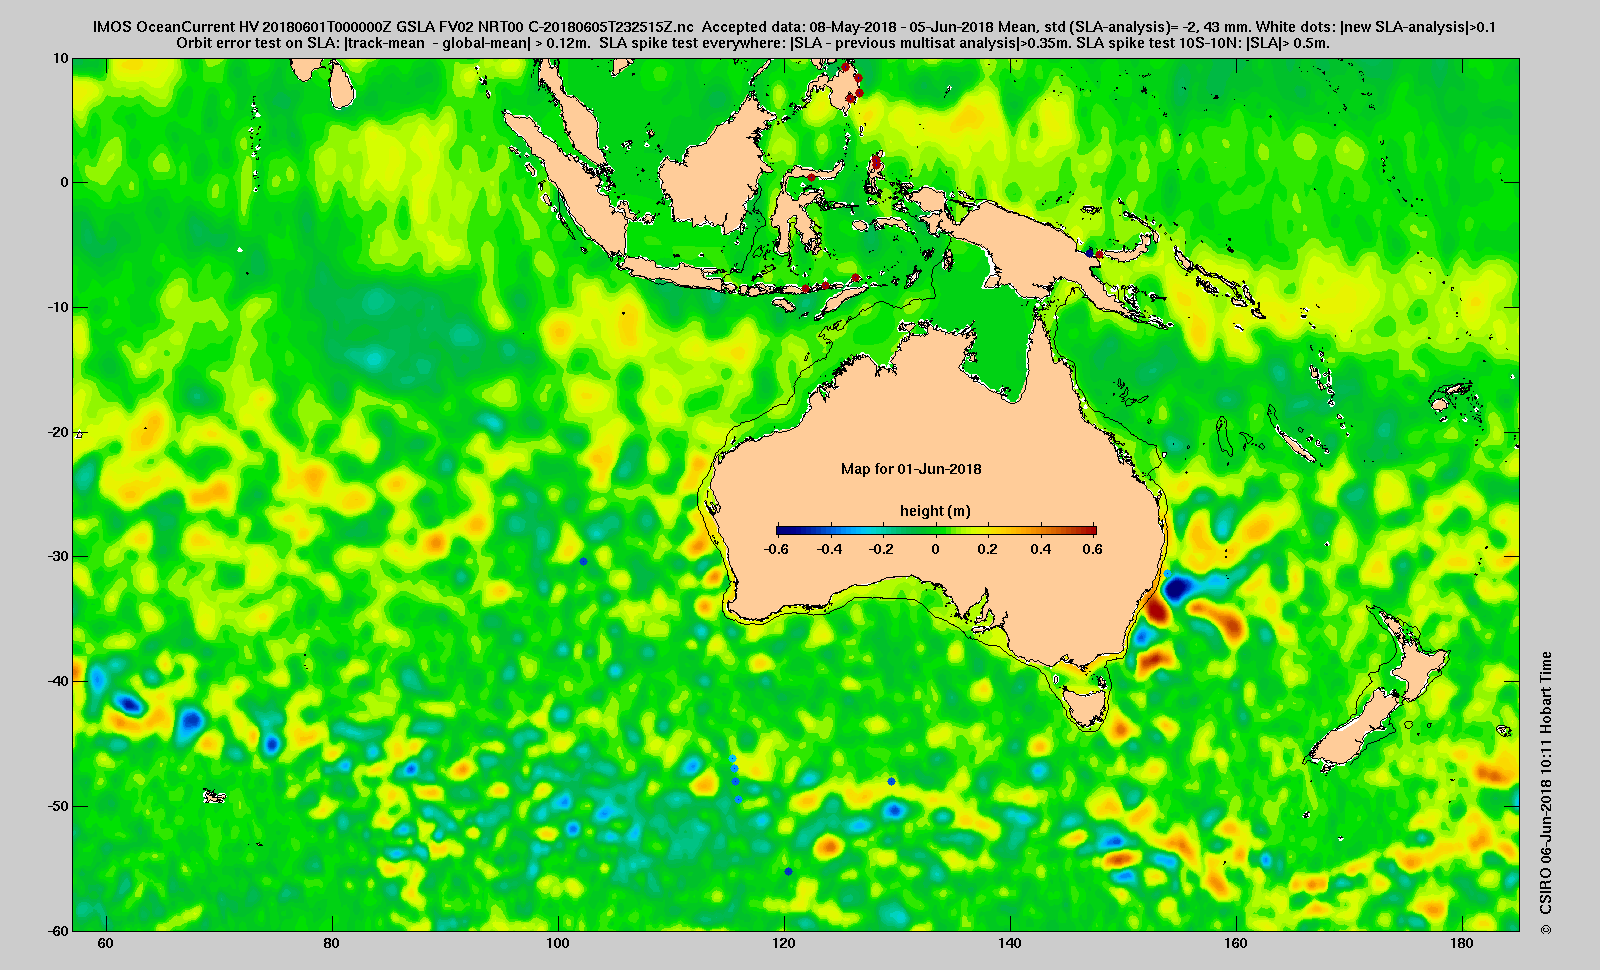Click the latitude axis label "-20"

(x=58, y=432)
